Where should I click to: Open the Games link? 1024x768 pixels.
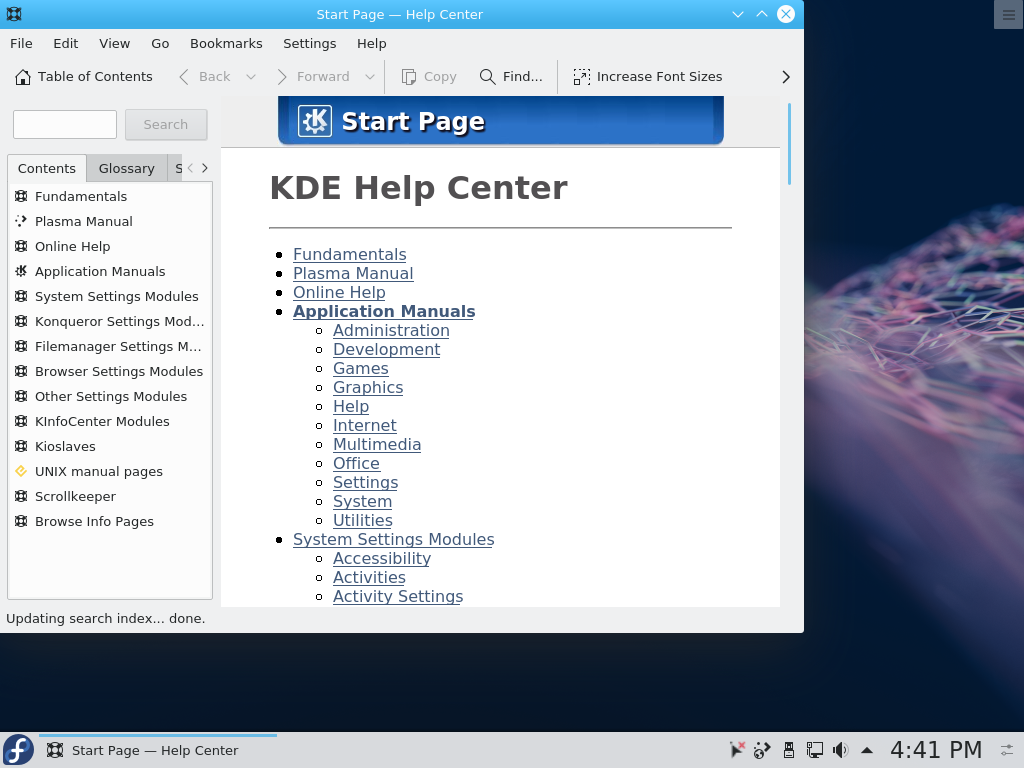[x=360, y=368]
